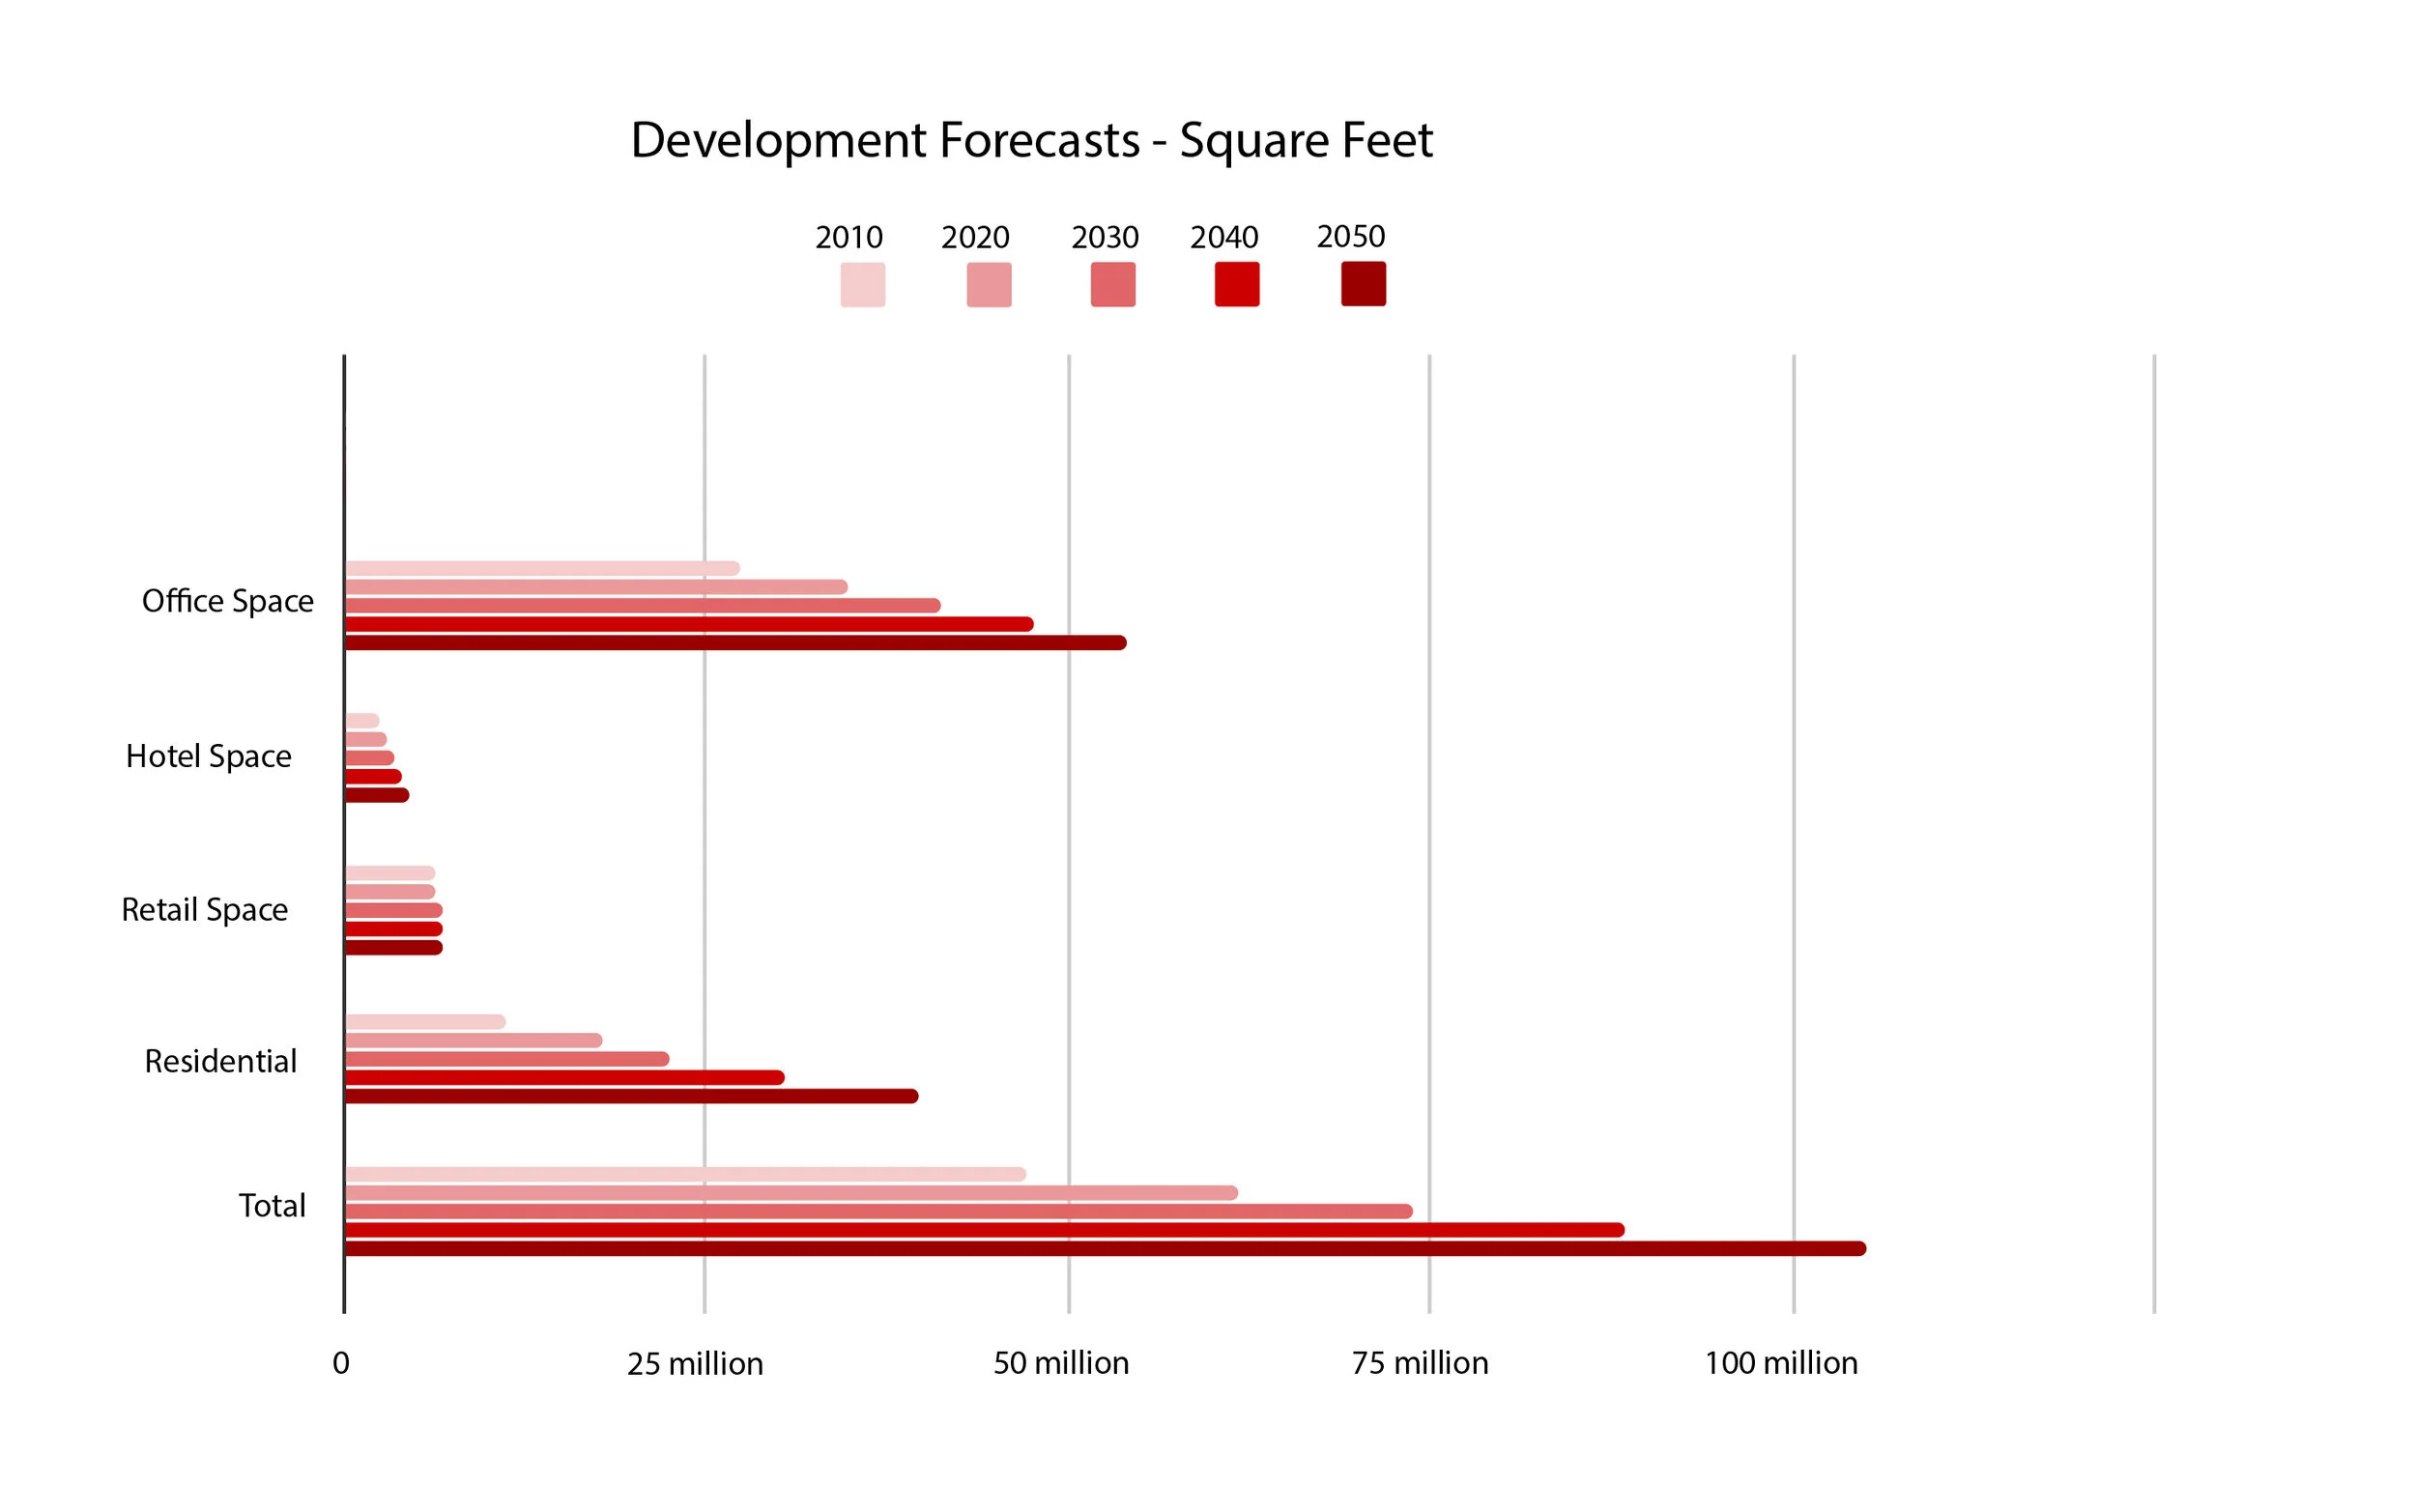Select the Total 2020 bar

[x=791, y=1193]
